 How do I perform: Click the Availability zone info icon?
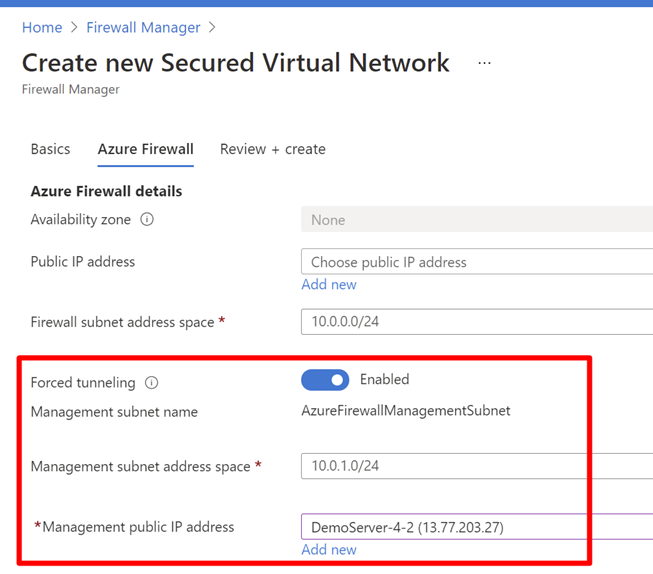[147, 220]
